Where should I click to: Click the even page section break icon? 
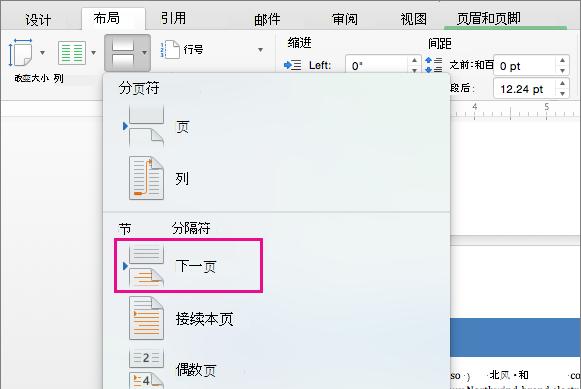146,368
